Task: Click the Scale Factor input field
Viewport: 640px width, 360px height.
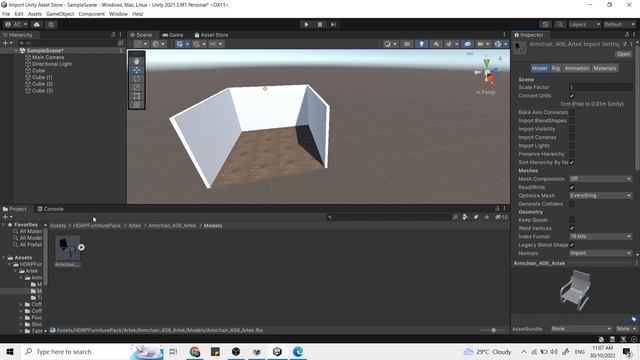Action: (x=601, y=87)
